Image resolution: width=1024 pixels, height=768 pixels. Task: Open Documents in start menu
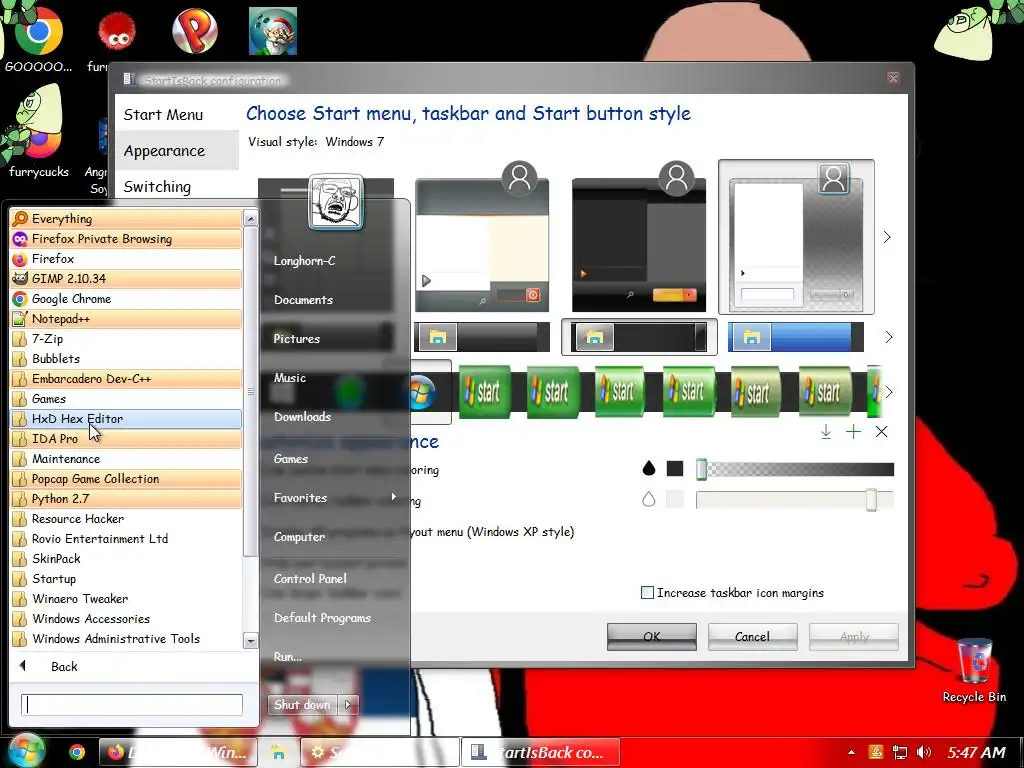point(304,300)
